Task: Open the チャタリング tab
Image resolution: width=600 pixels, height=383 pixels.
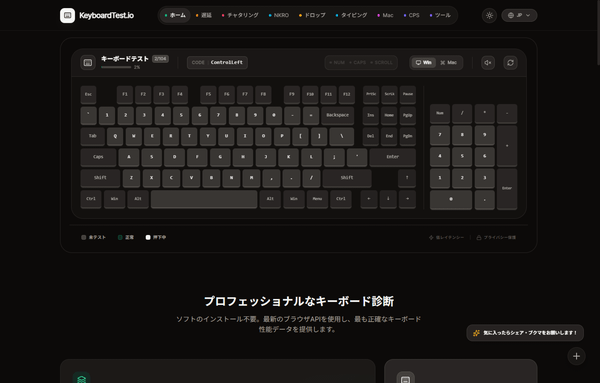Action: click(240, 15)
